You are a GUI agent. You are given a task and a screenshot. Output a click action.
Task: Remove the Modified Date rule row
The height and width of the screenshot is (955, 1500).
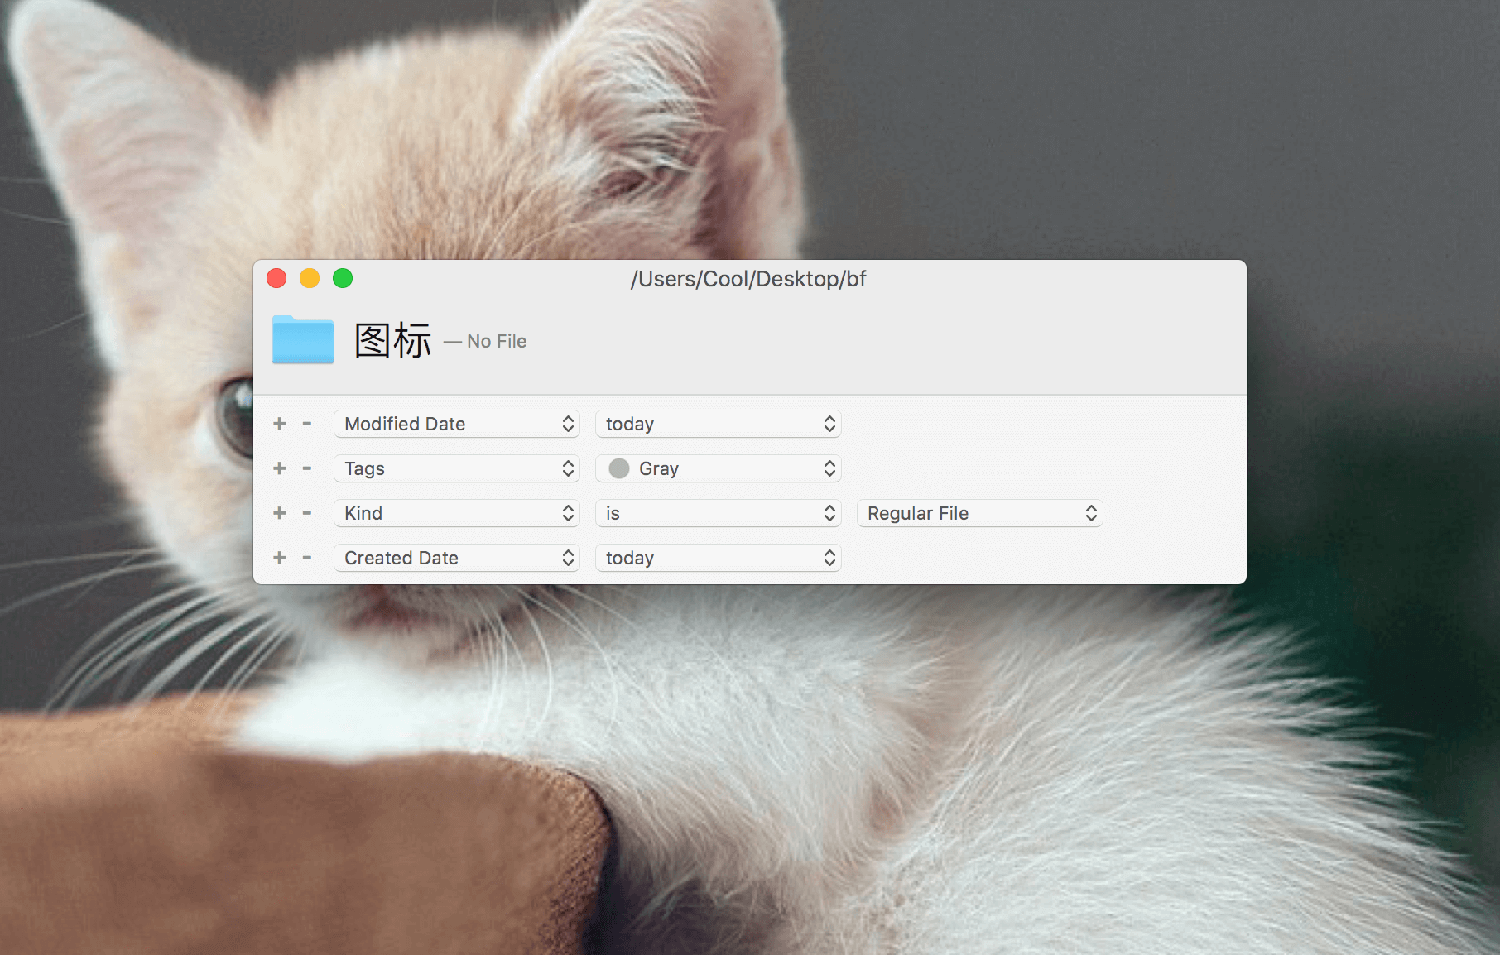pyautogui.click(x=307, y=424)
